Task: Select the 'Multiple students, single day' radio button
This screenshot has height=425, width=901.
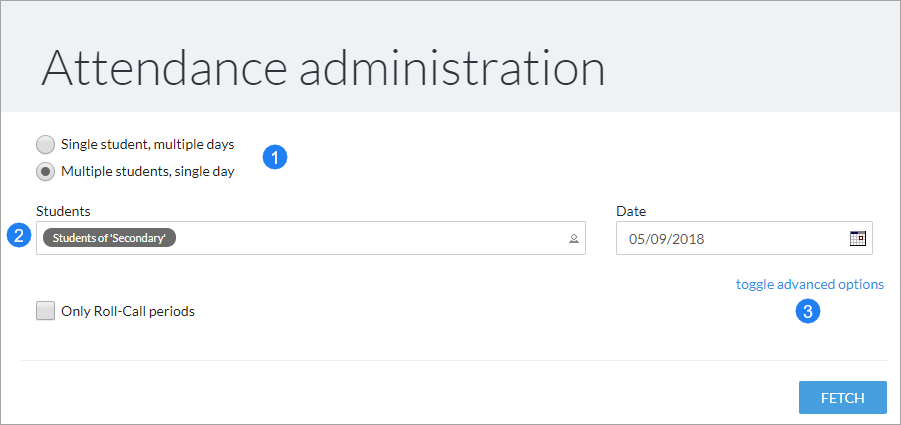Action: point(45,171)
